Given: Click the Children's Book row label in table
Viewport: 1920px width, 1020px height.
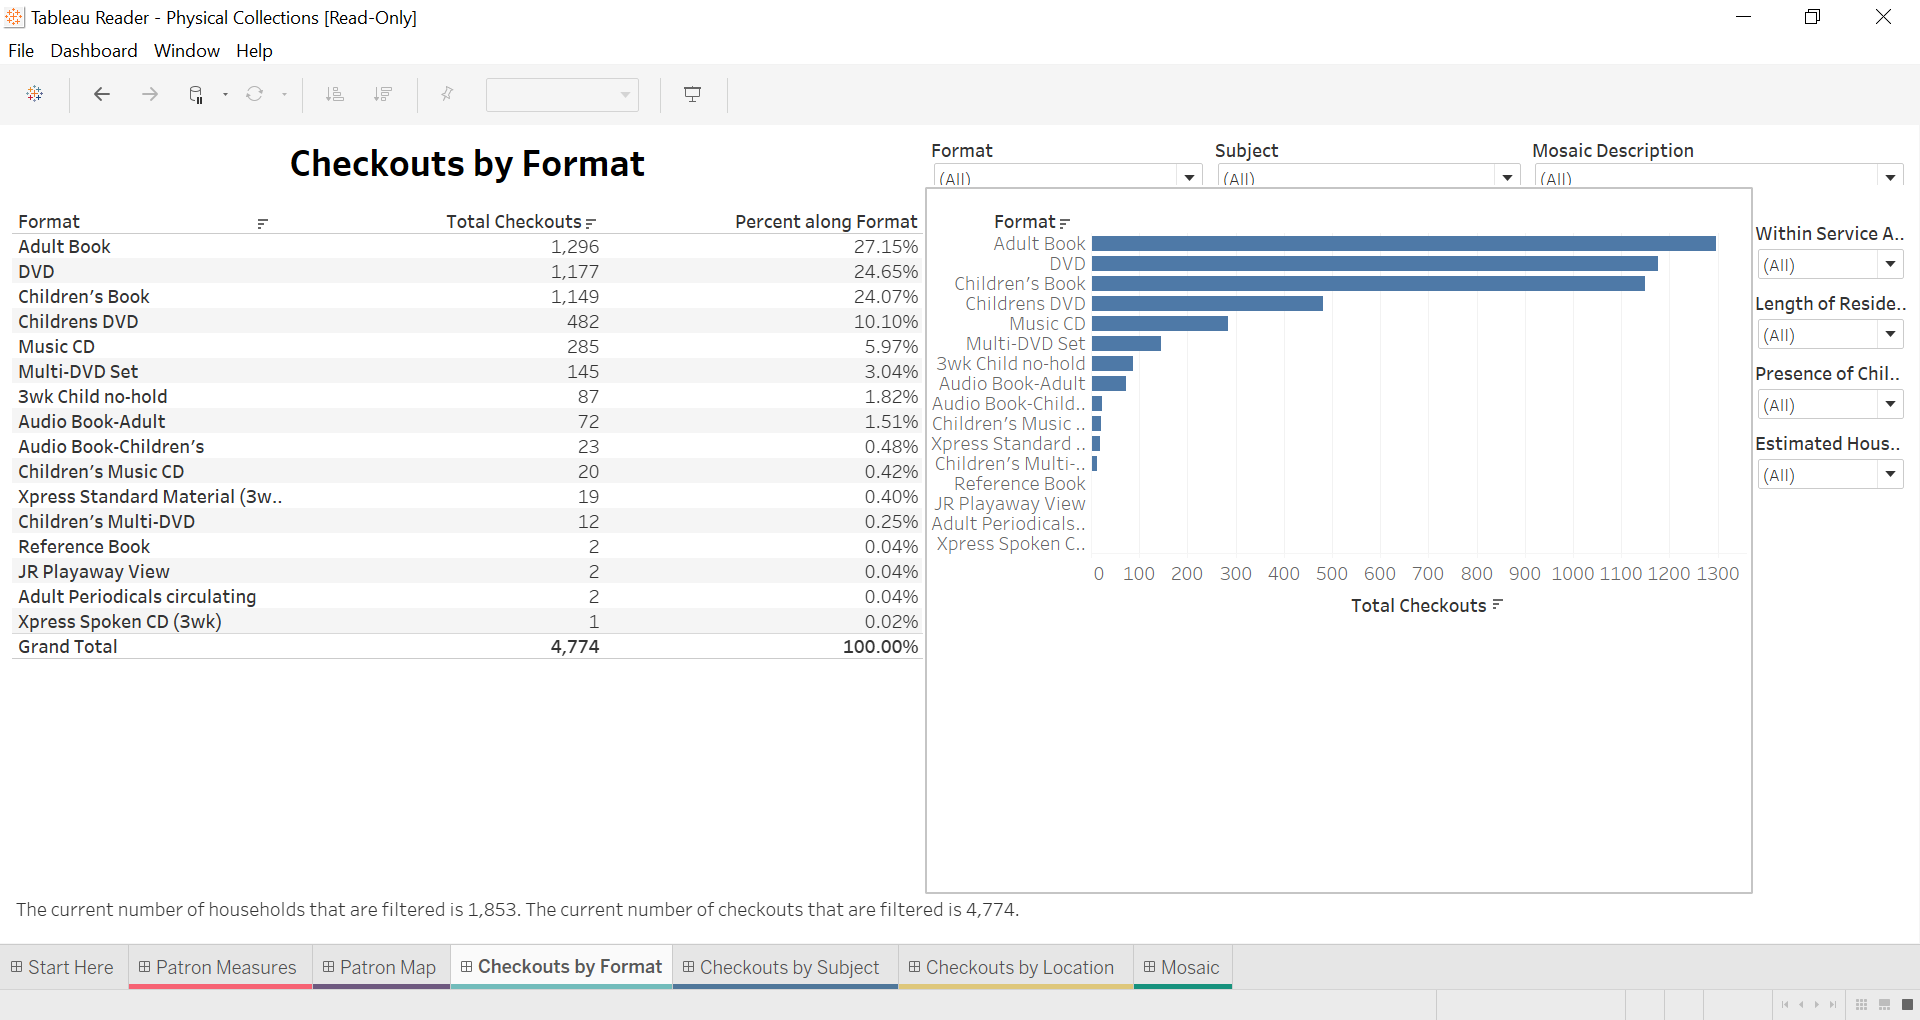Looking at the screenshot, I should coord(84,297).
